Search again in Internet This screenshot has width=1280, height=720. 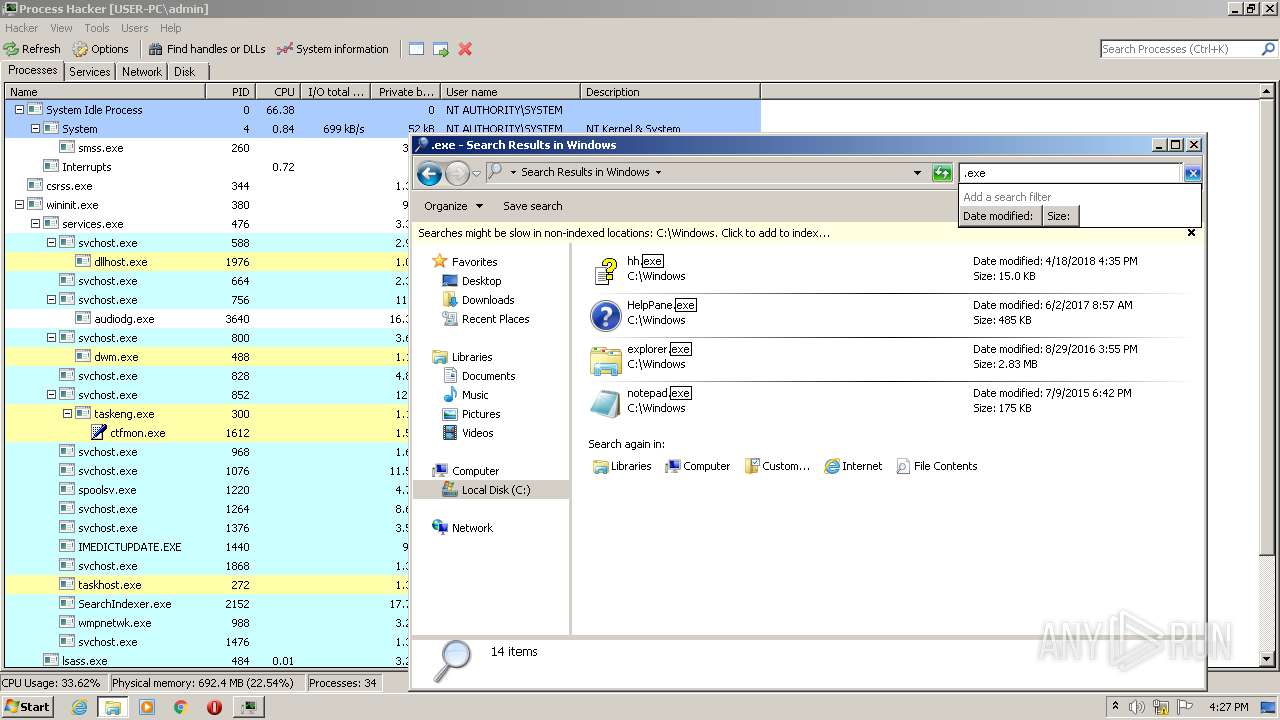coord(853,466)
